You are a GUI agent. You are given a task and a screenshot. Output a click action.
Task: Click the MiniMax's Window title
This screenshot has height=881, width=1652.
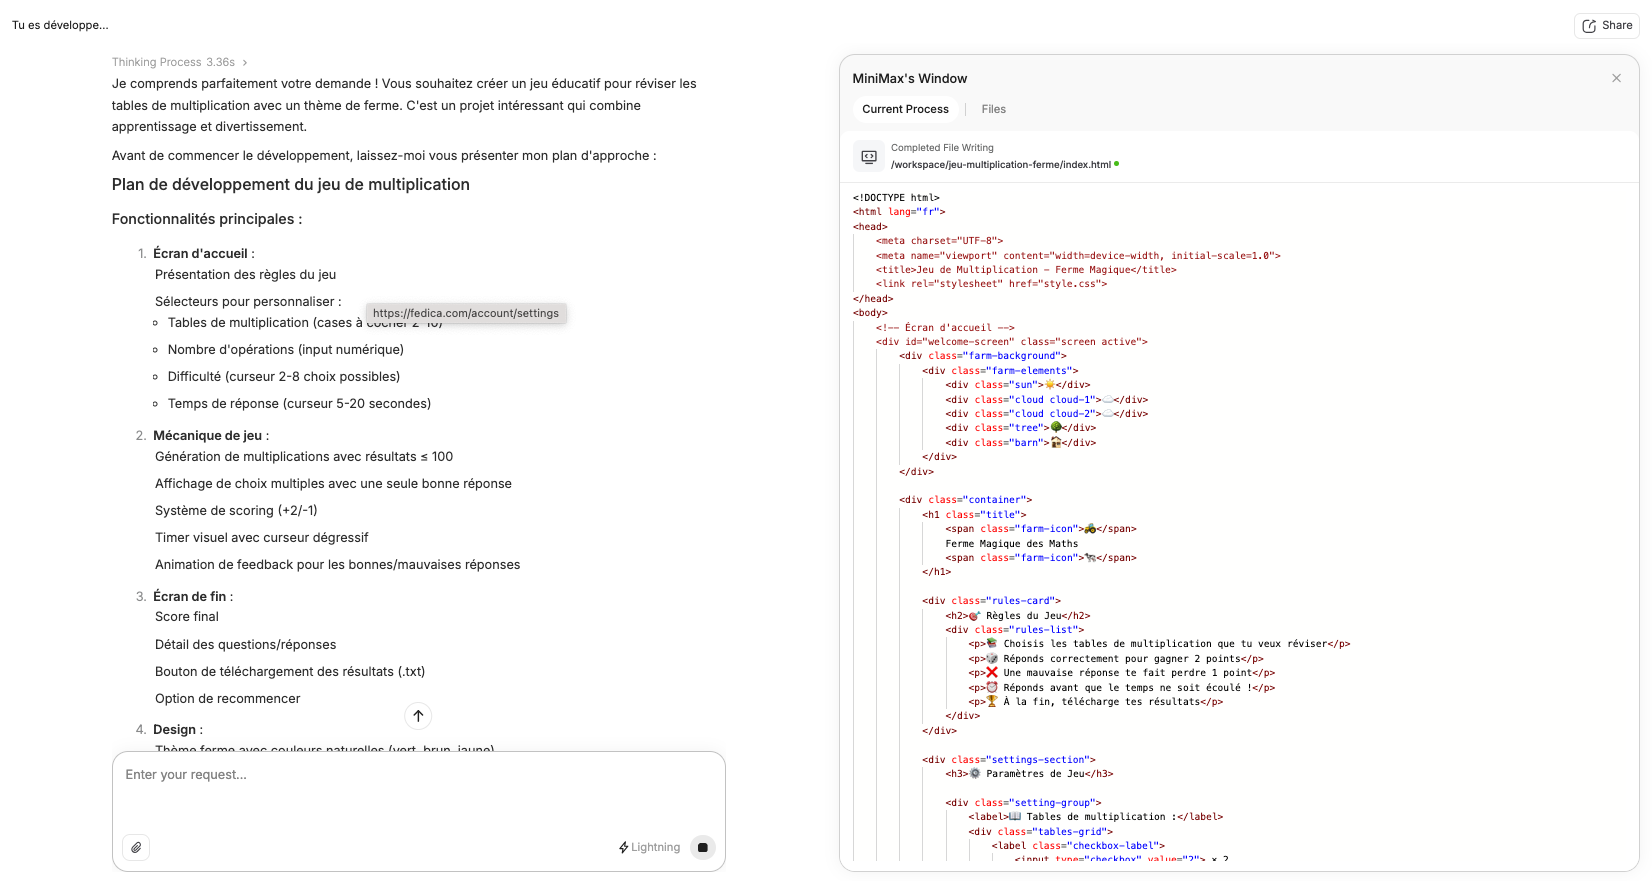click(x=909, y=78)
